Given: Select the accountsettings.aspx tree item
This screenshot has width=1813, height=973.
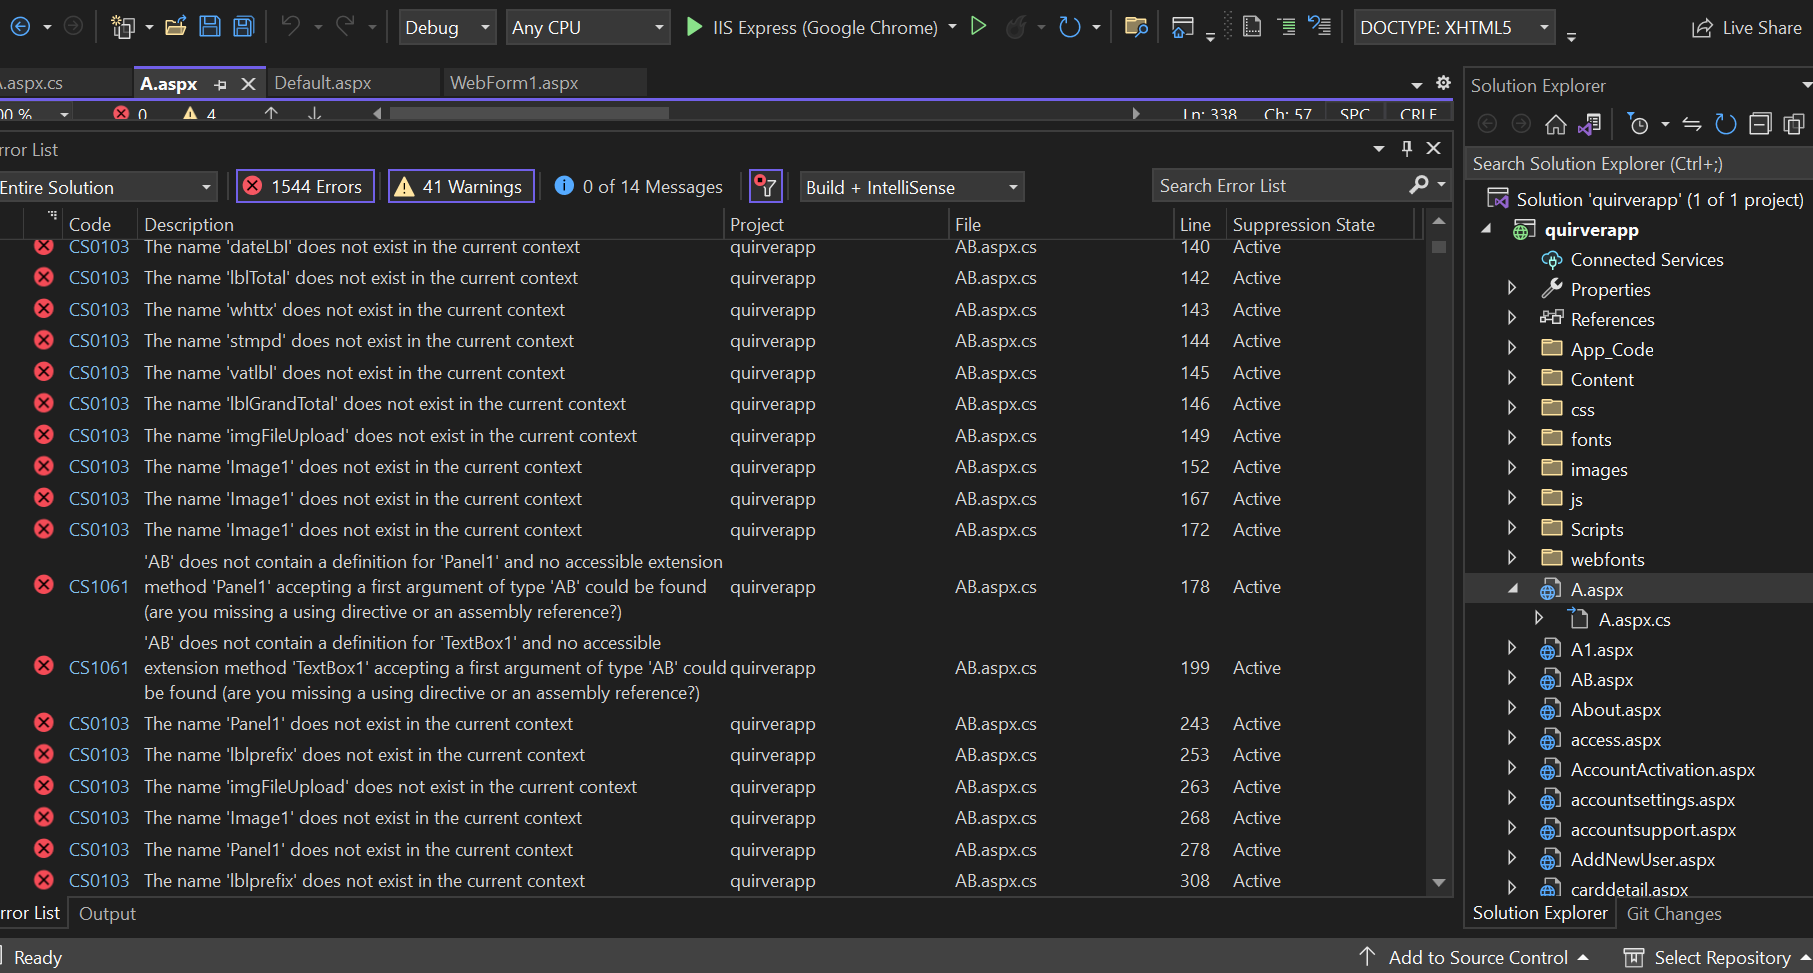Looking at the screenshot, I should click(x=1652, y=799).
